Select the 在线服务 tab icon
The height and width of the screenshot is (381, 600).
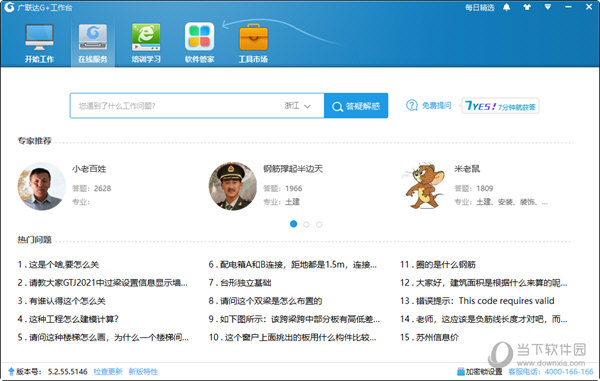click(x=93, y=37)
